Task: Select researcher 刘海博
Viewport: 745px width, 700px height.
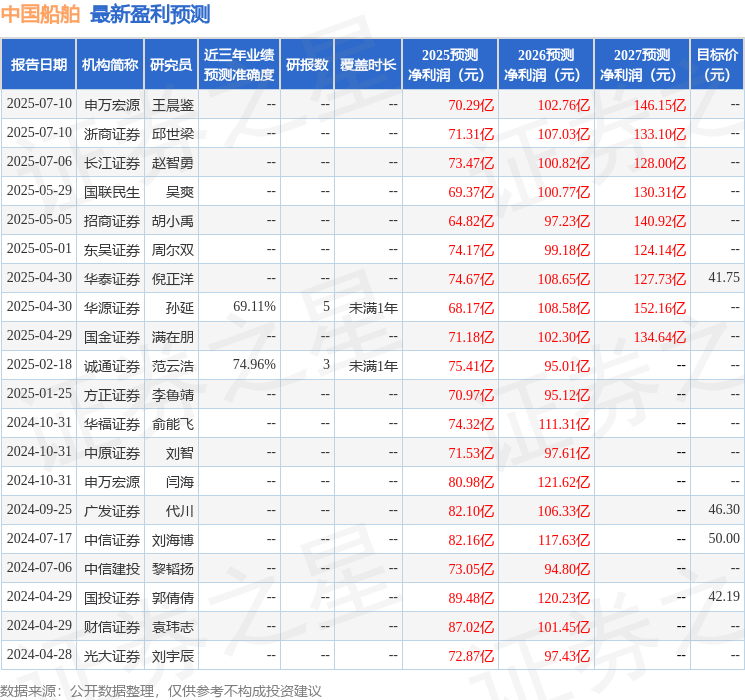Action: click(173, 540)
